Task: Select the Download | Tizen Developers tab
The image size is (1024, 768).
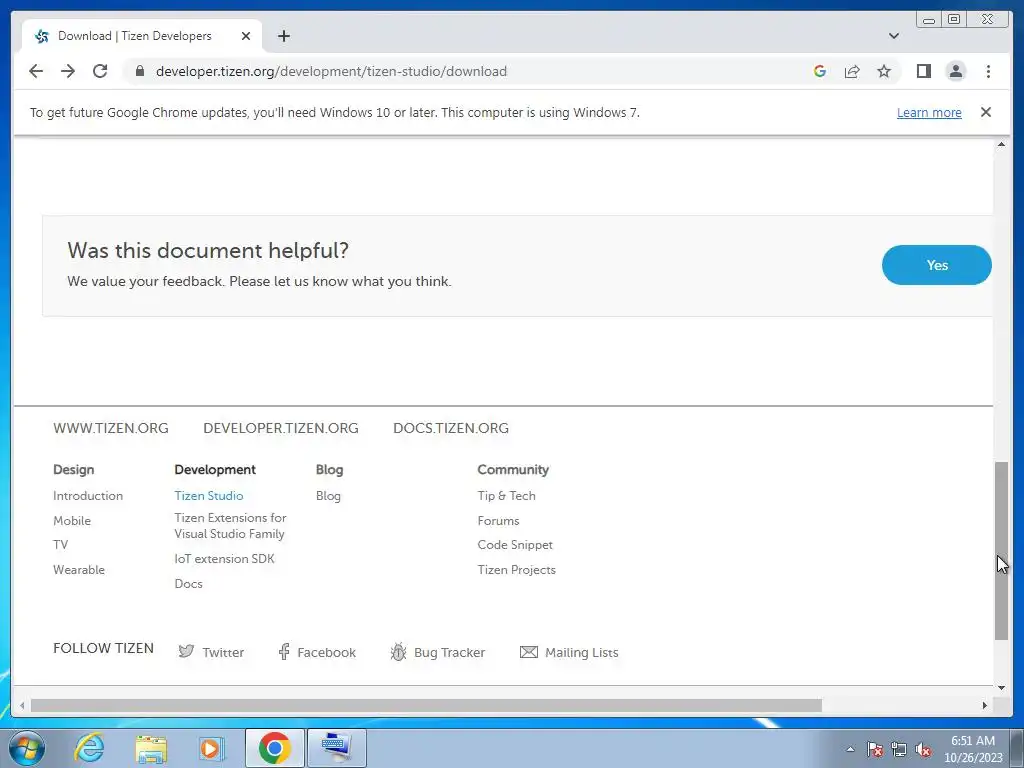Action: point(142,36)
